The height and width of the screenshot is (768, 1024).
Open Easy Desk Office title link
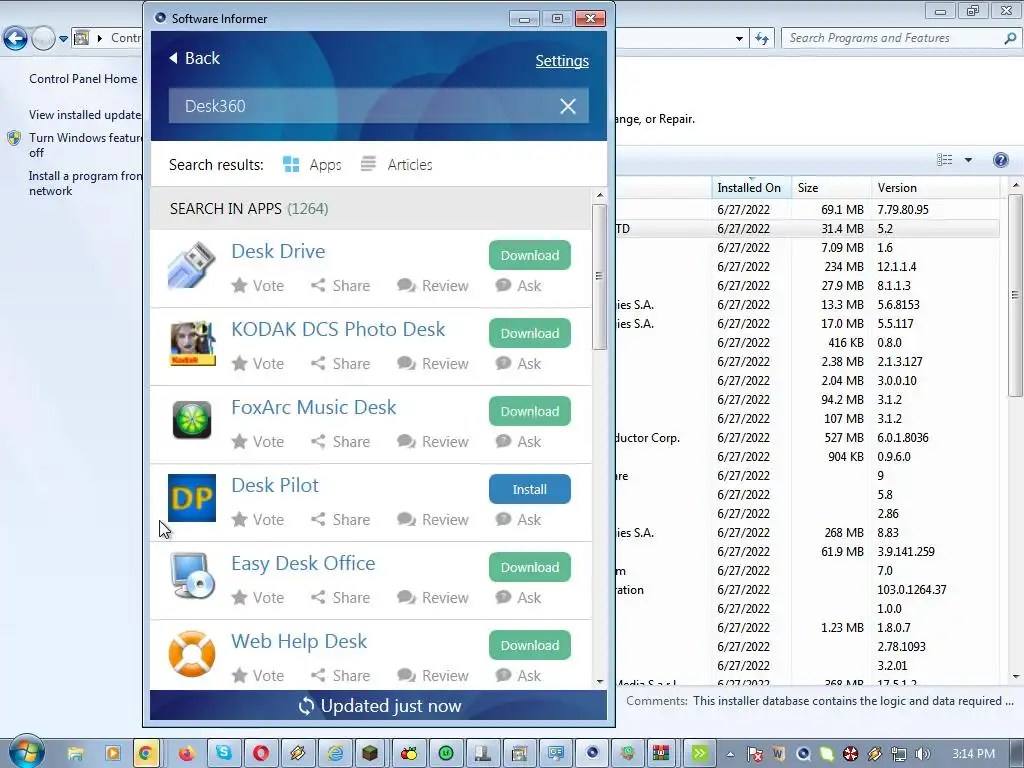tap(303, 563)
